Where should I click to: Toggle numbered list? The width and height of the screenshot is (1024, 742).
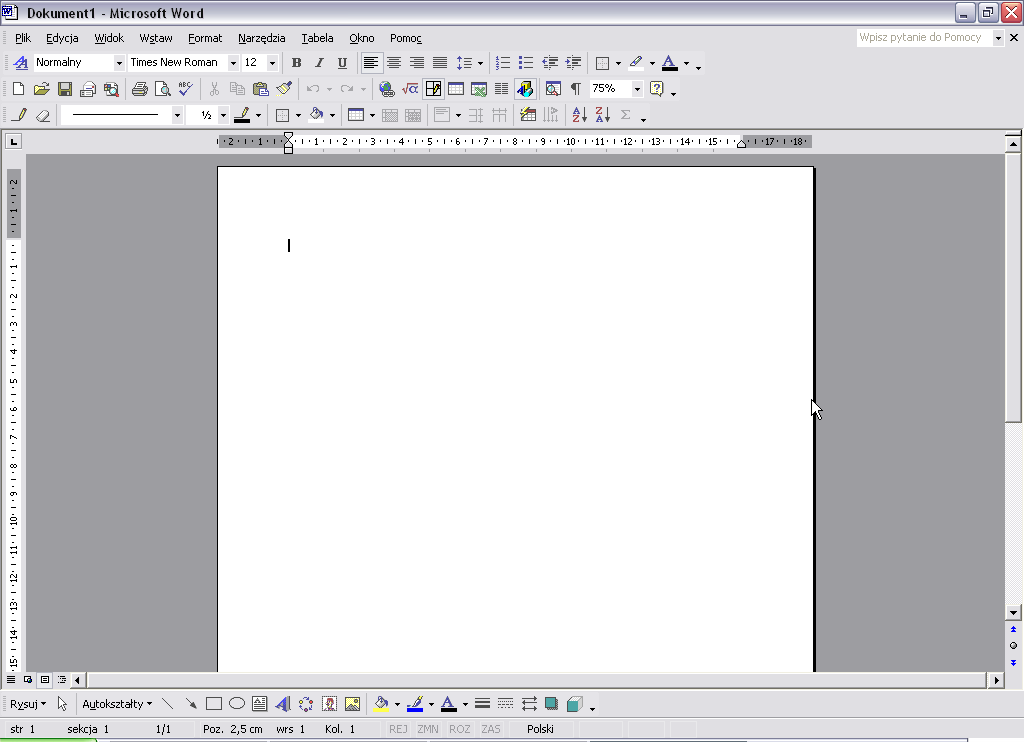click(x=503, y=63)
